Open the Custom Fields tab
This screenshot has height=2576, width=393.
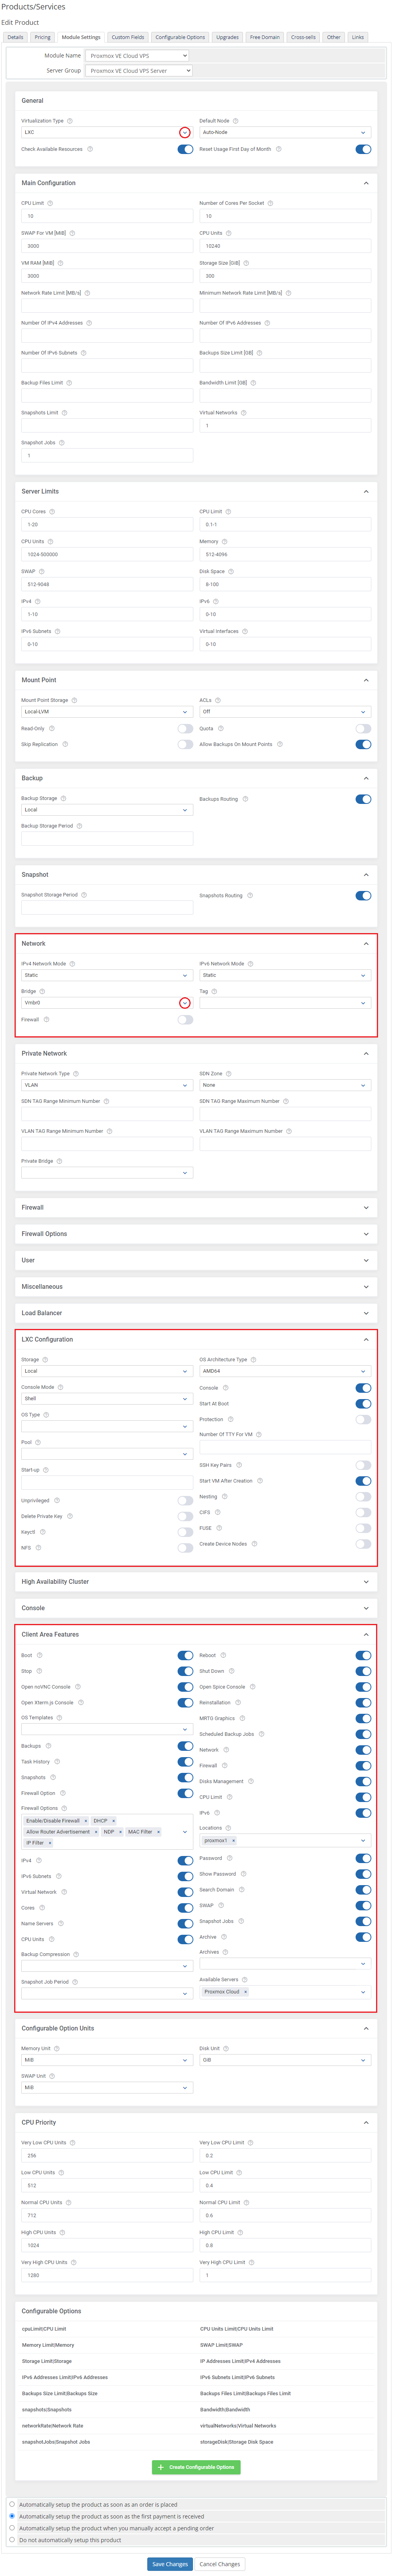(128, 37)
